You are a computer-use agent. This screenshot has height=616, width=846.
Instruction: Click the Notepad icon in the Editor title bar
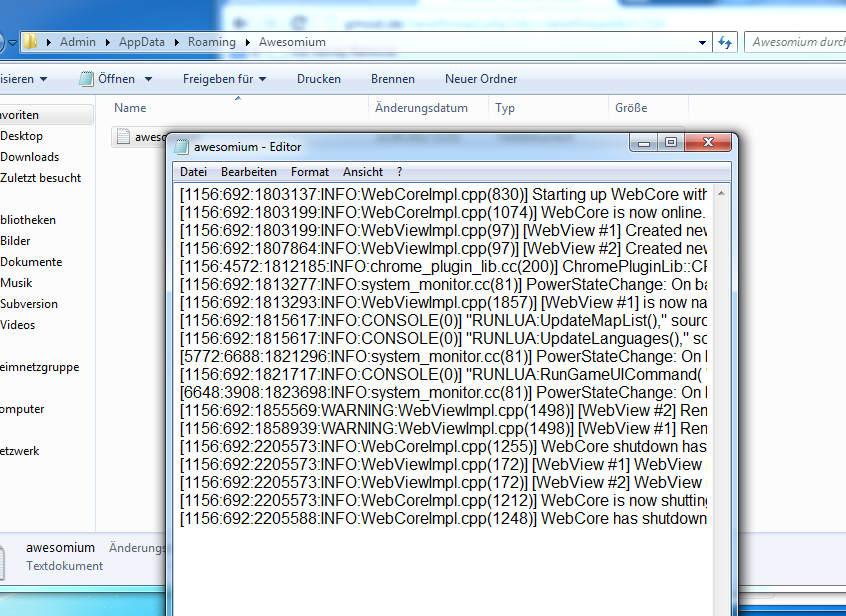point(181,147)
